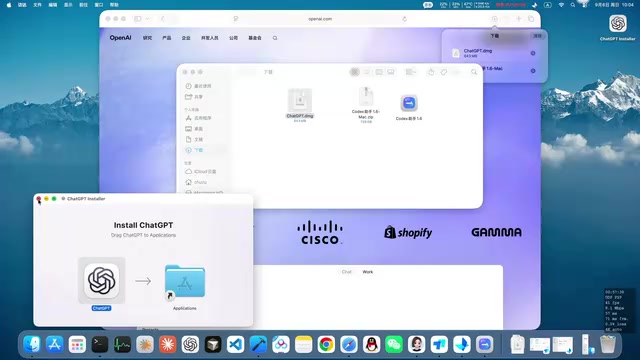Open Documents in the Finder sidebar

click(x=198, y=139)
